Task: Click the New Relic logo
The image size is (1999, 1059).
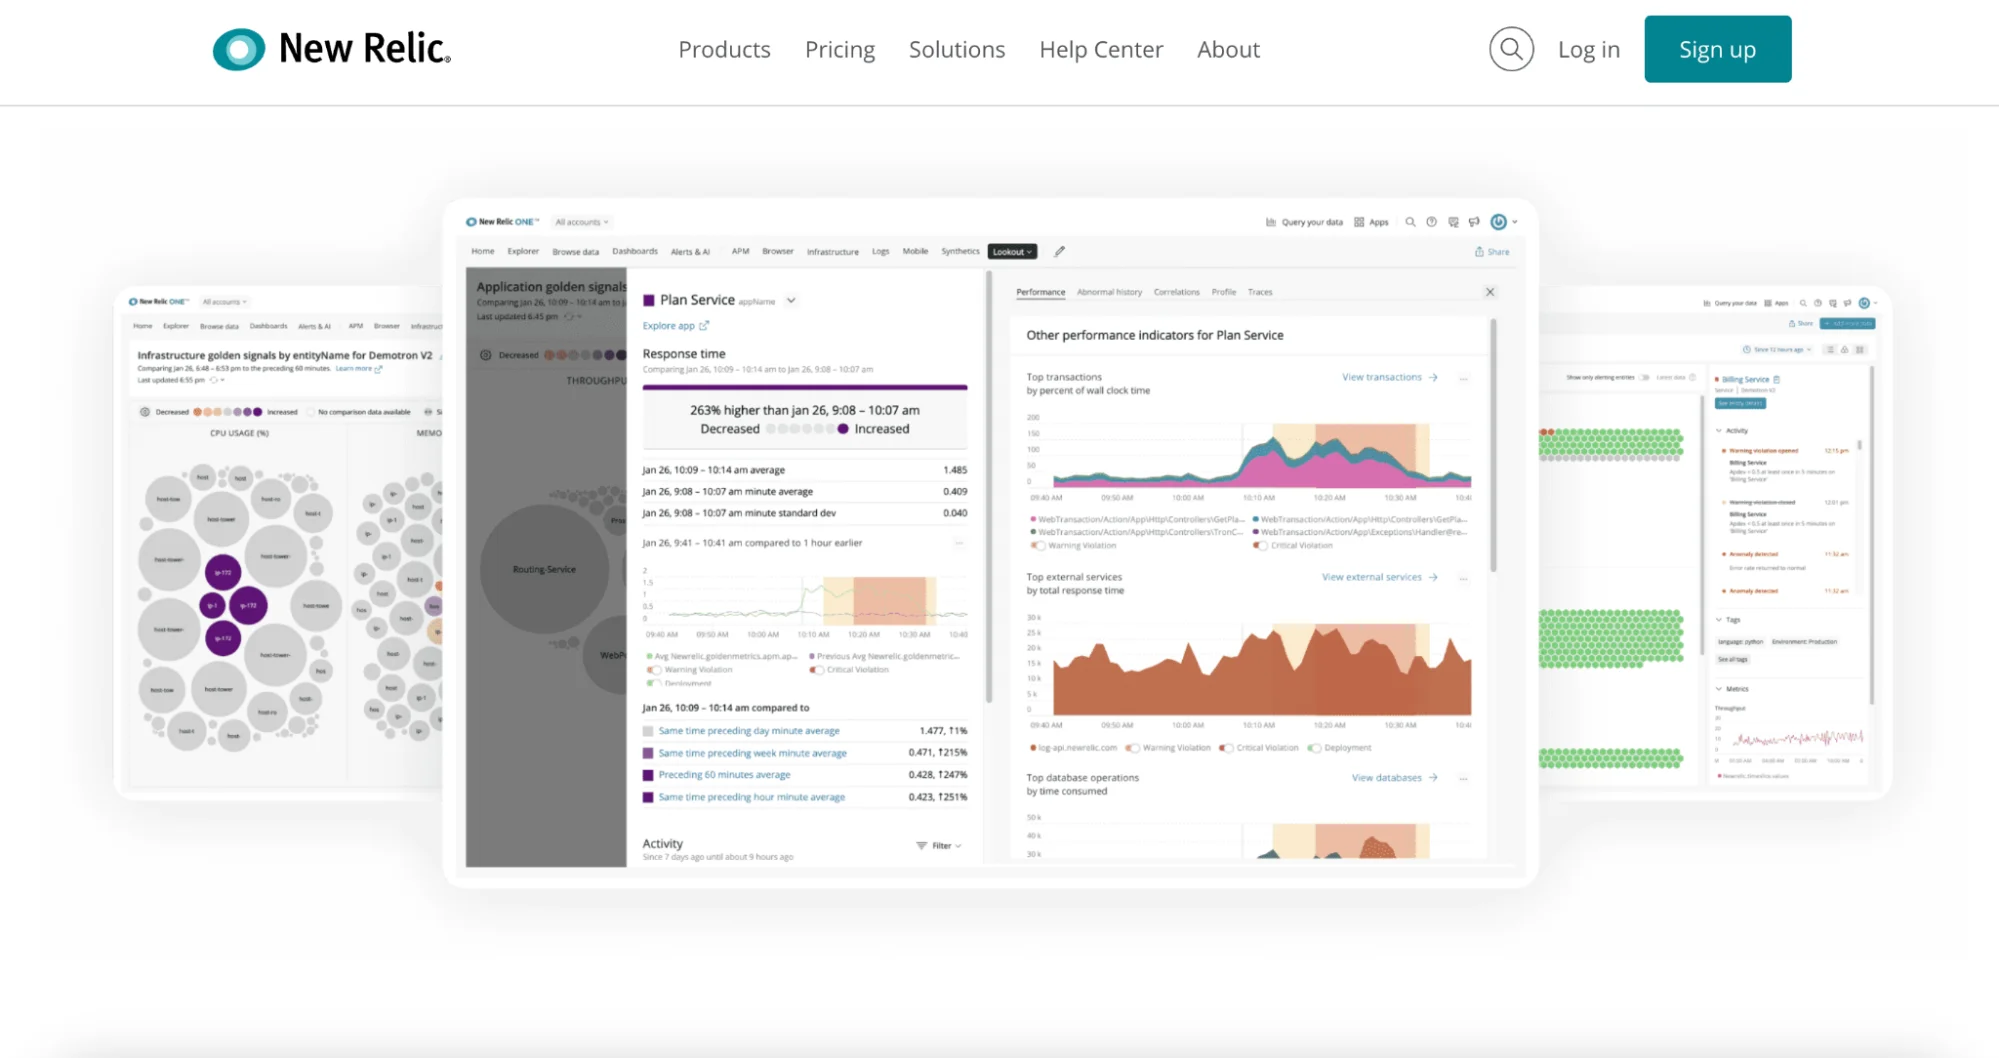Action: 332,49
